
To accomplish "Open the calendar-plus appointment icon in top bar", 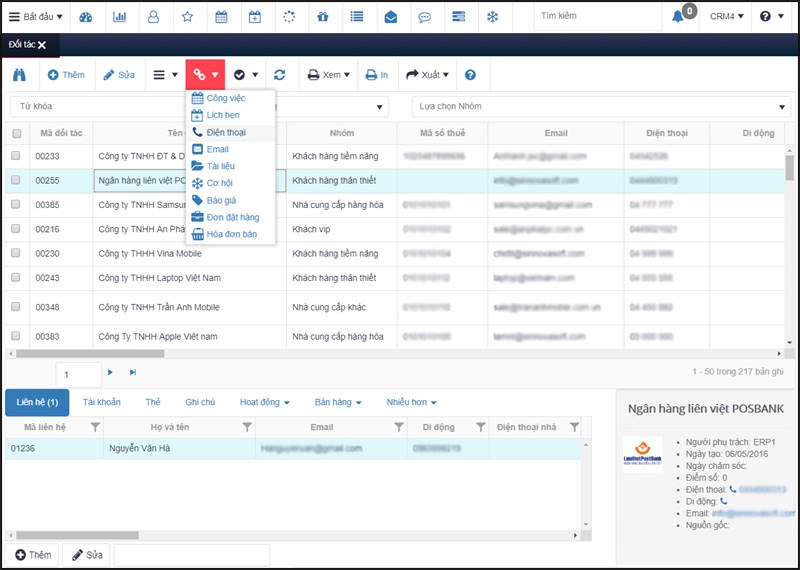I will tap(255, 17).
